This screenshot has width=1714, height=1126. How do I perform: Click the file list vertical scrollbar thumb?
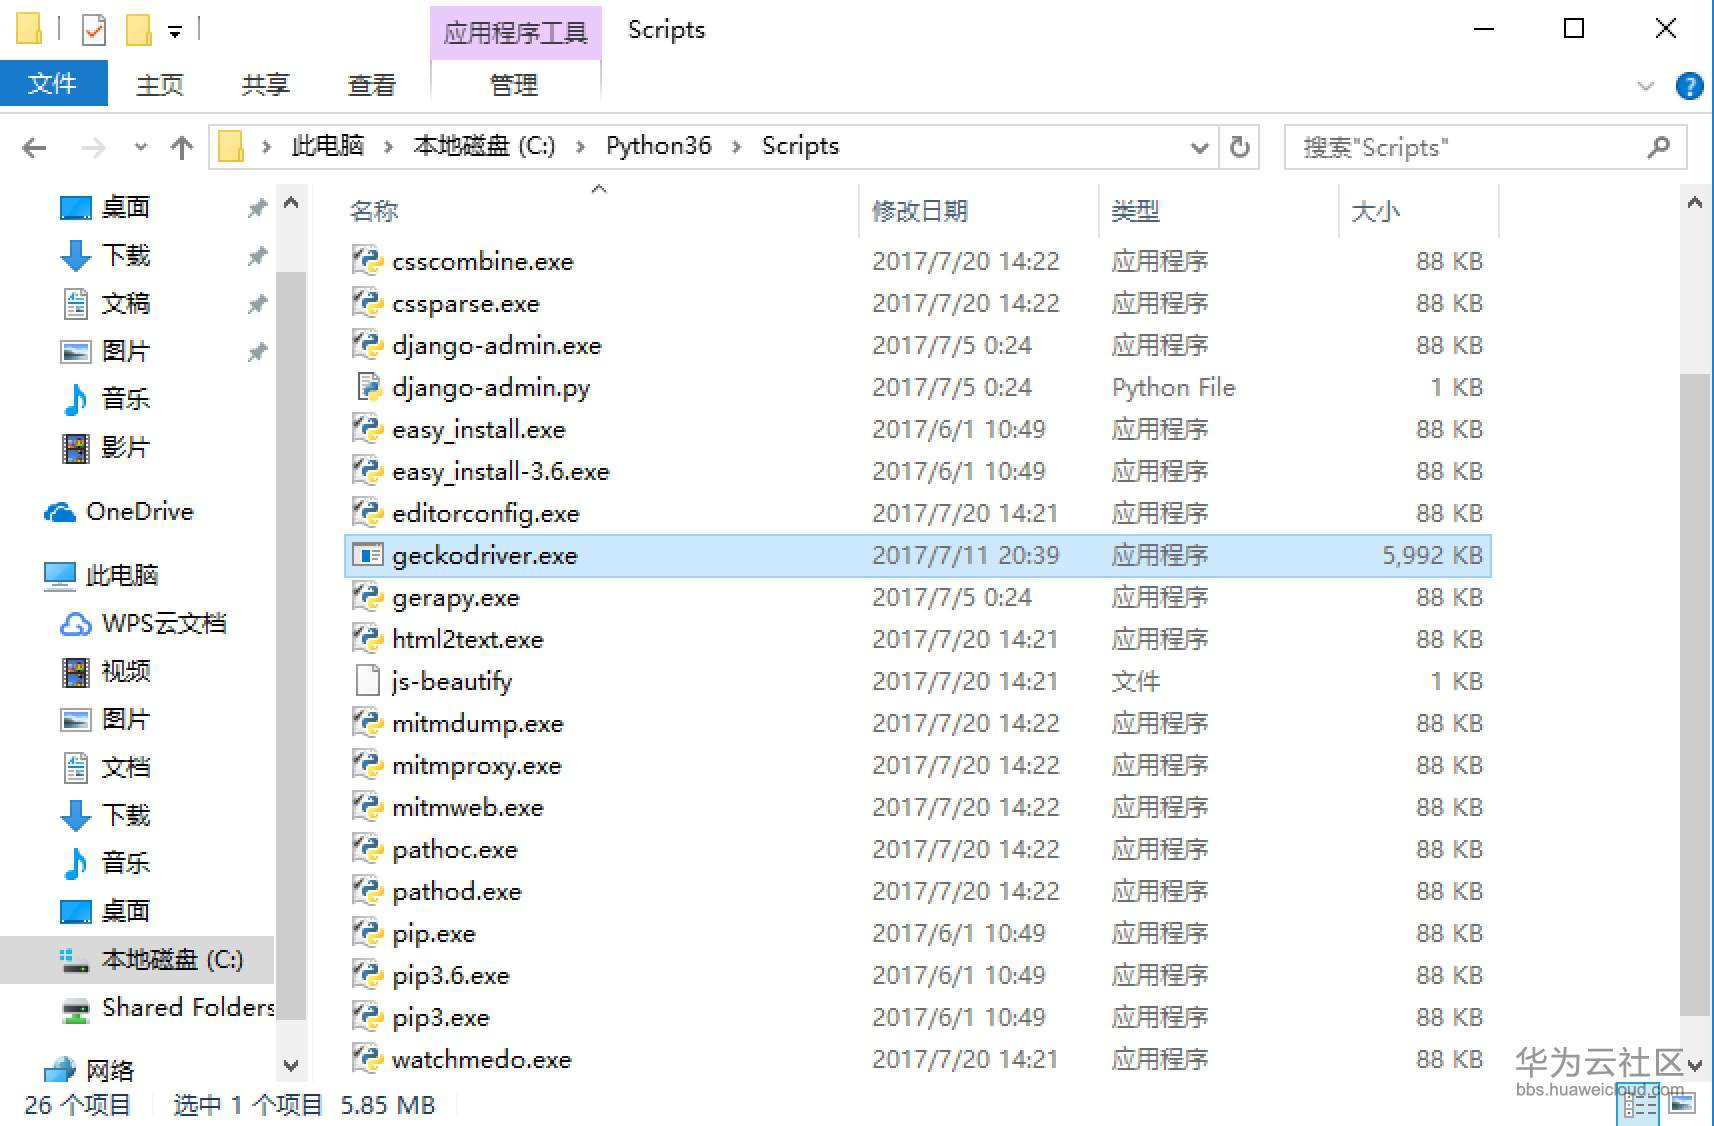[1694, 695]
